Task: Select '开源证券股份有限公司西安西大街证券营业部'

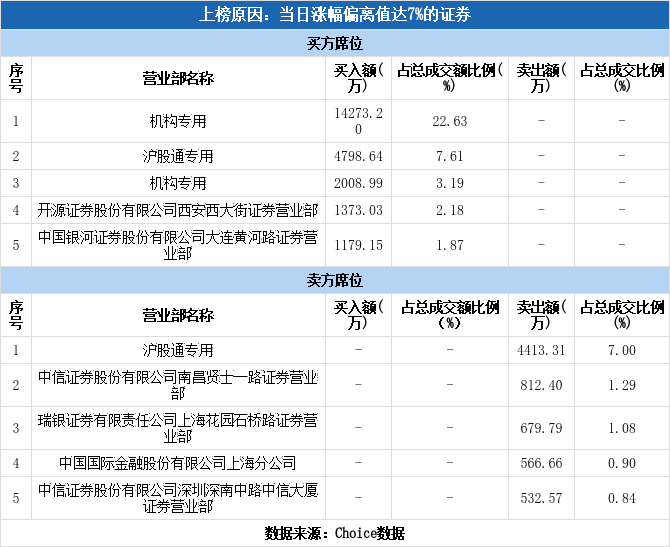Action: pos(178,210)
